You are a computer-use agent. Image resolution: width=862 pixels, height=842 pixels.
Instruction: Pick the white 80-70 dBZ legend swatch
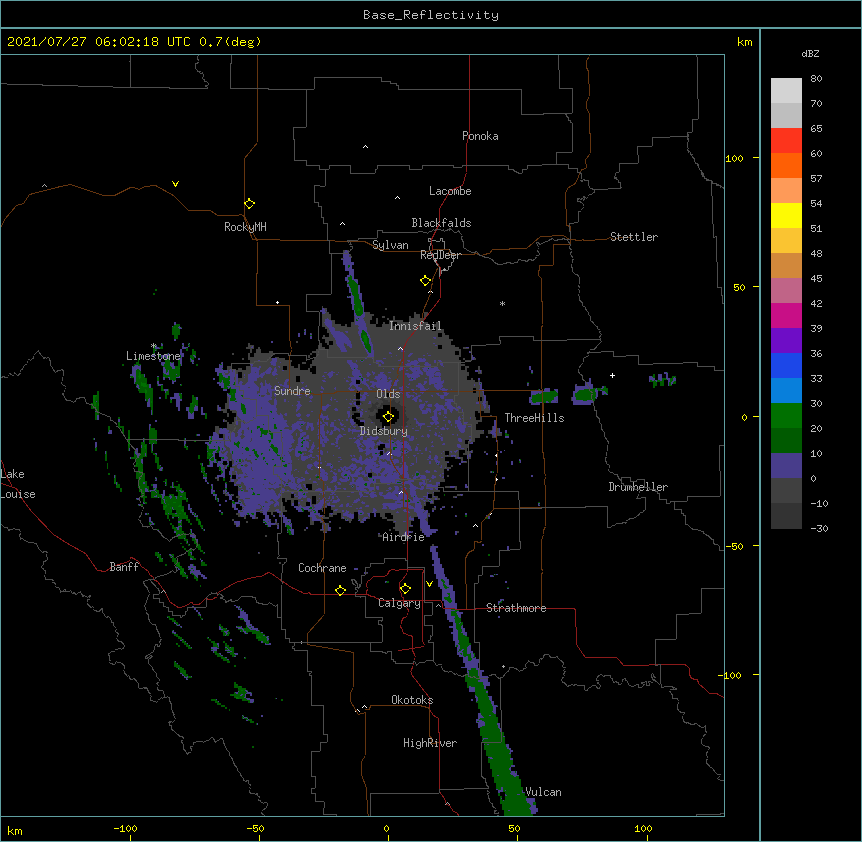(x=786, y=91)
